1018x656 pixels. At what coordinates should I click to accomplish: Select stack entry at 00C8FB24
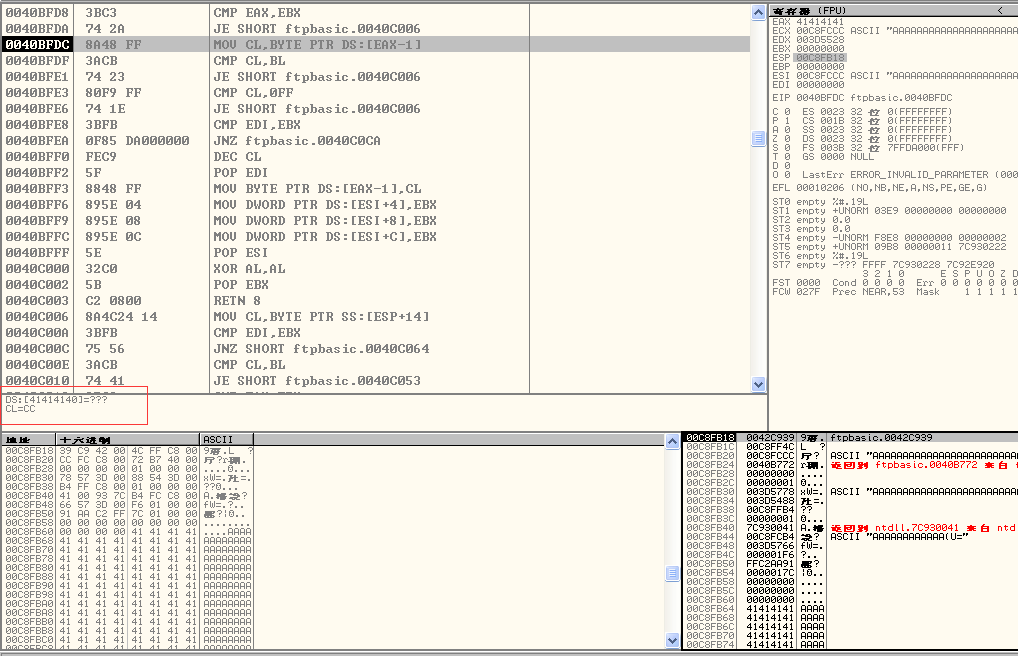[x=710, y=464]
